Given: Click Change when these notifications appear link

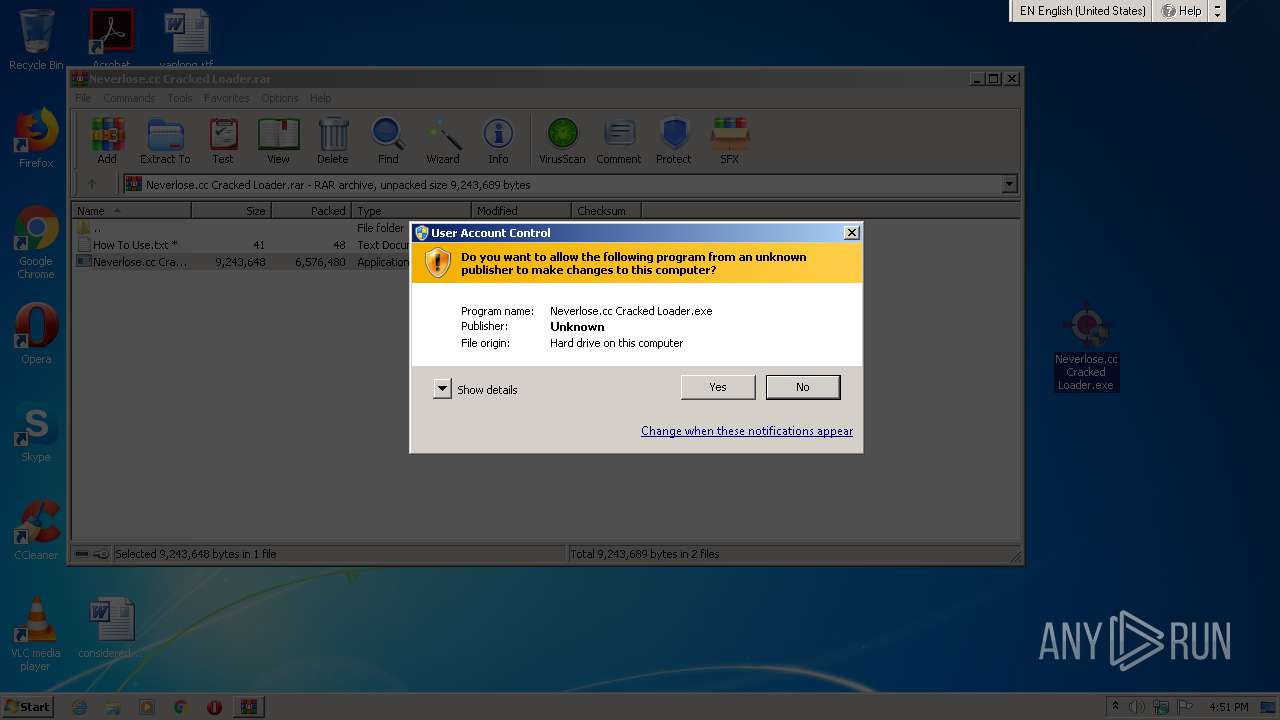Looking at the screenshot, I should pos(747,431).
